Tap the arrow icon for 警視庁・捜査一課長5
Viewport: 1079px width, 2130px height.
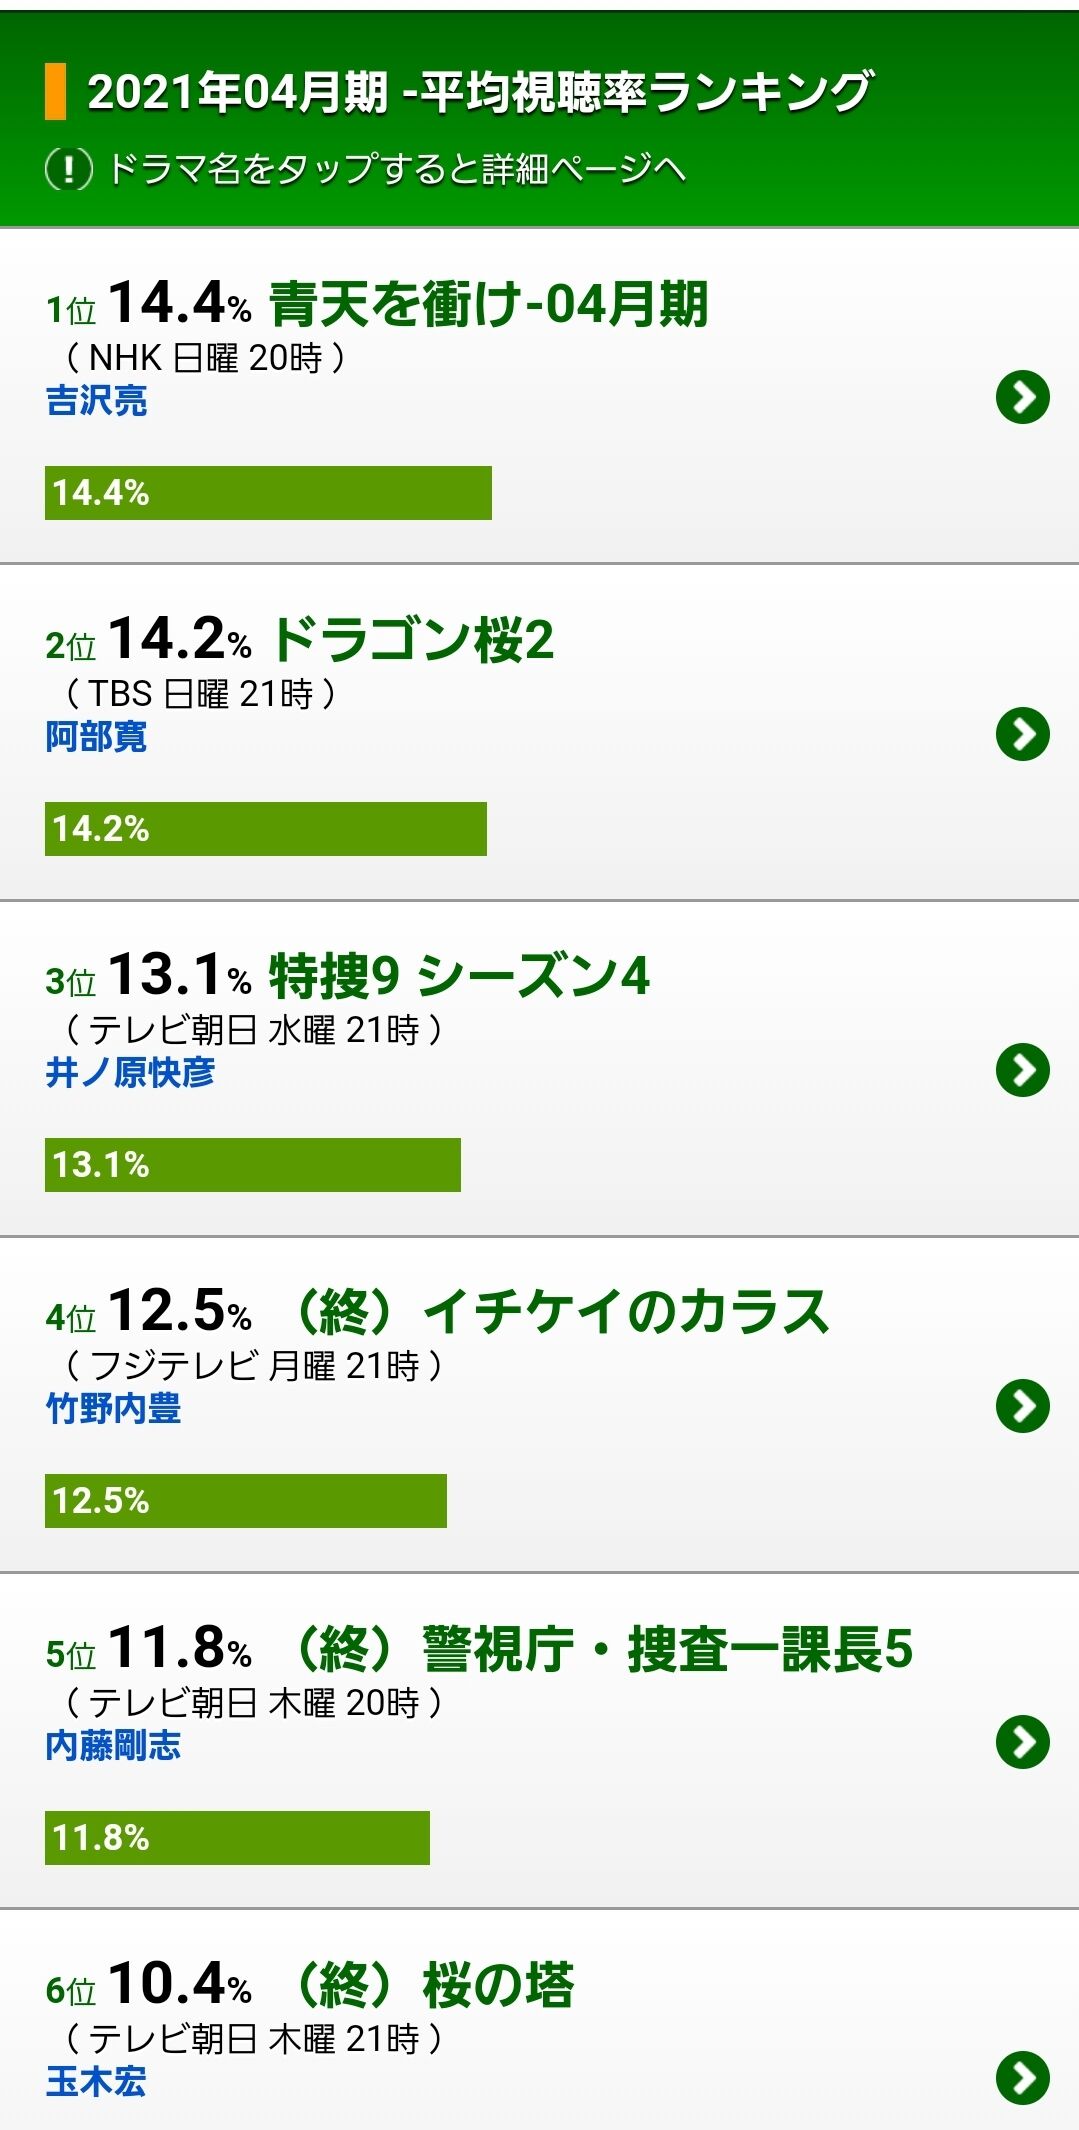coord(1022,1742)
